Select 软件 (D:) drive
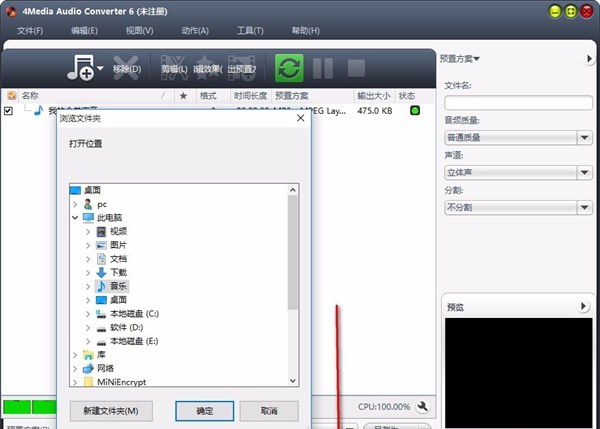 click(x=126, y=328)
